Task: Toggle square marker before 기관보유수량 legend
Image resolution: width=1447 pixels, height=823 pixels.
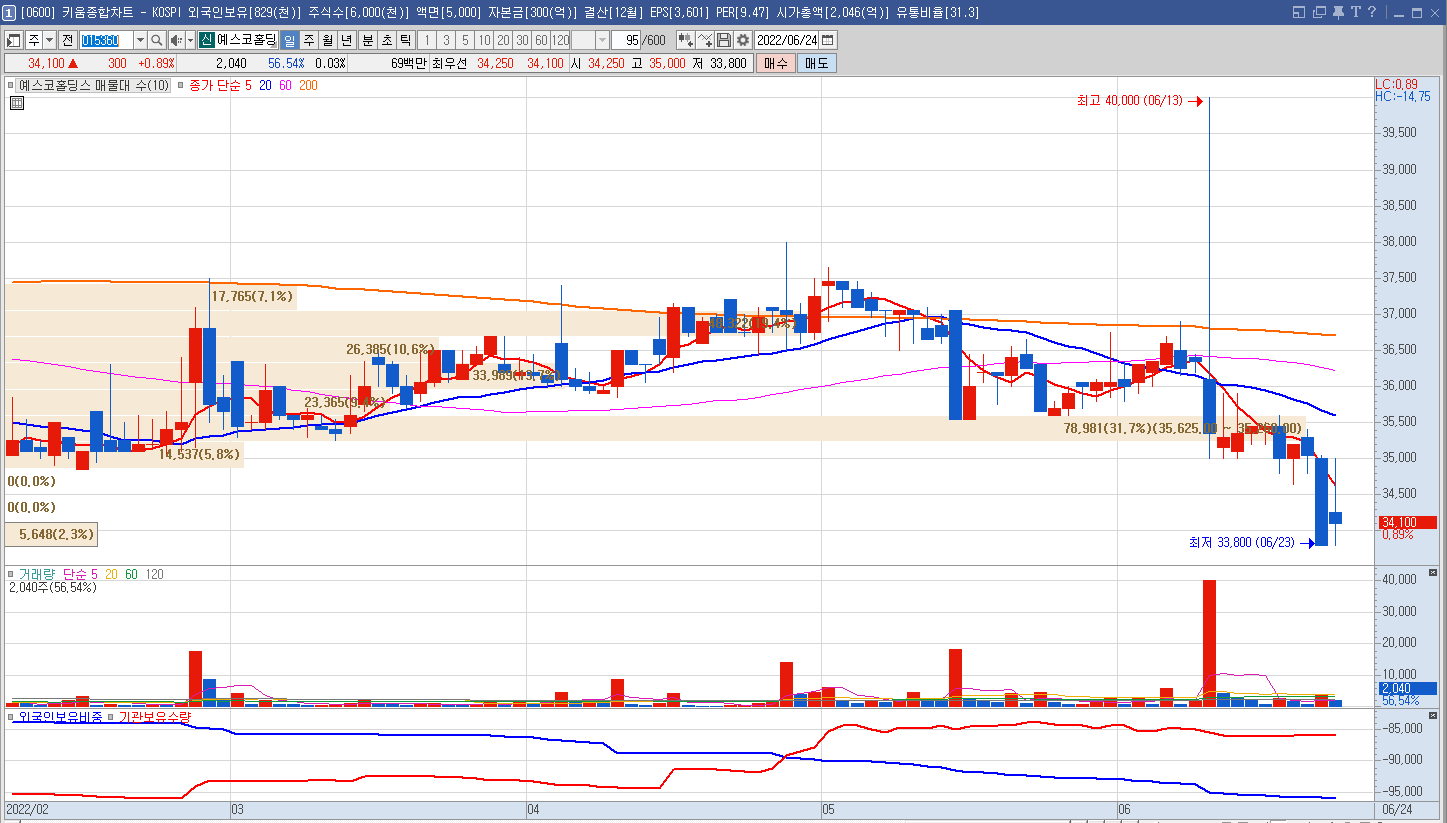Action: 111,717
